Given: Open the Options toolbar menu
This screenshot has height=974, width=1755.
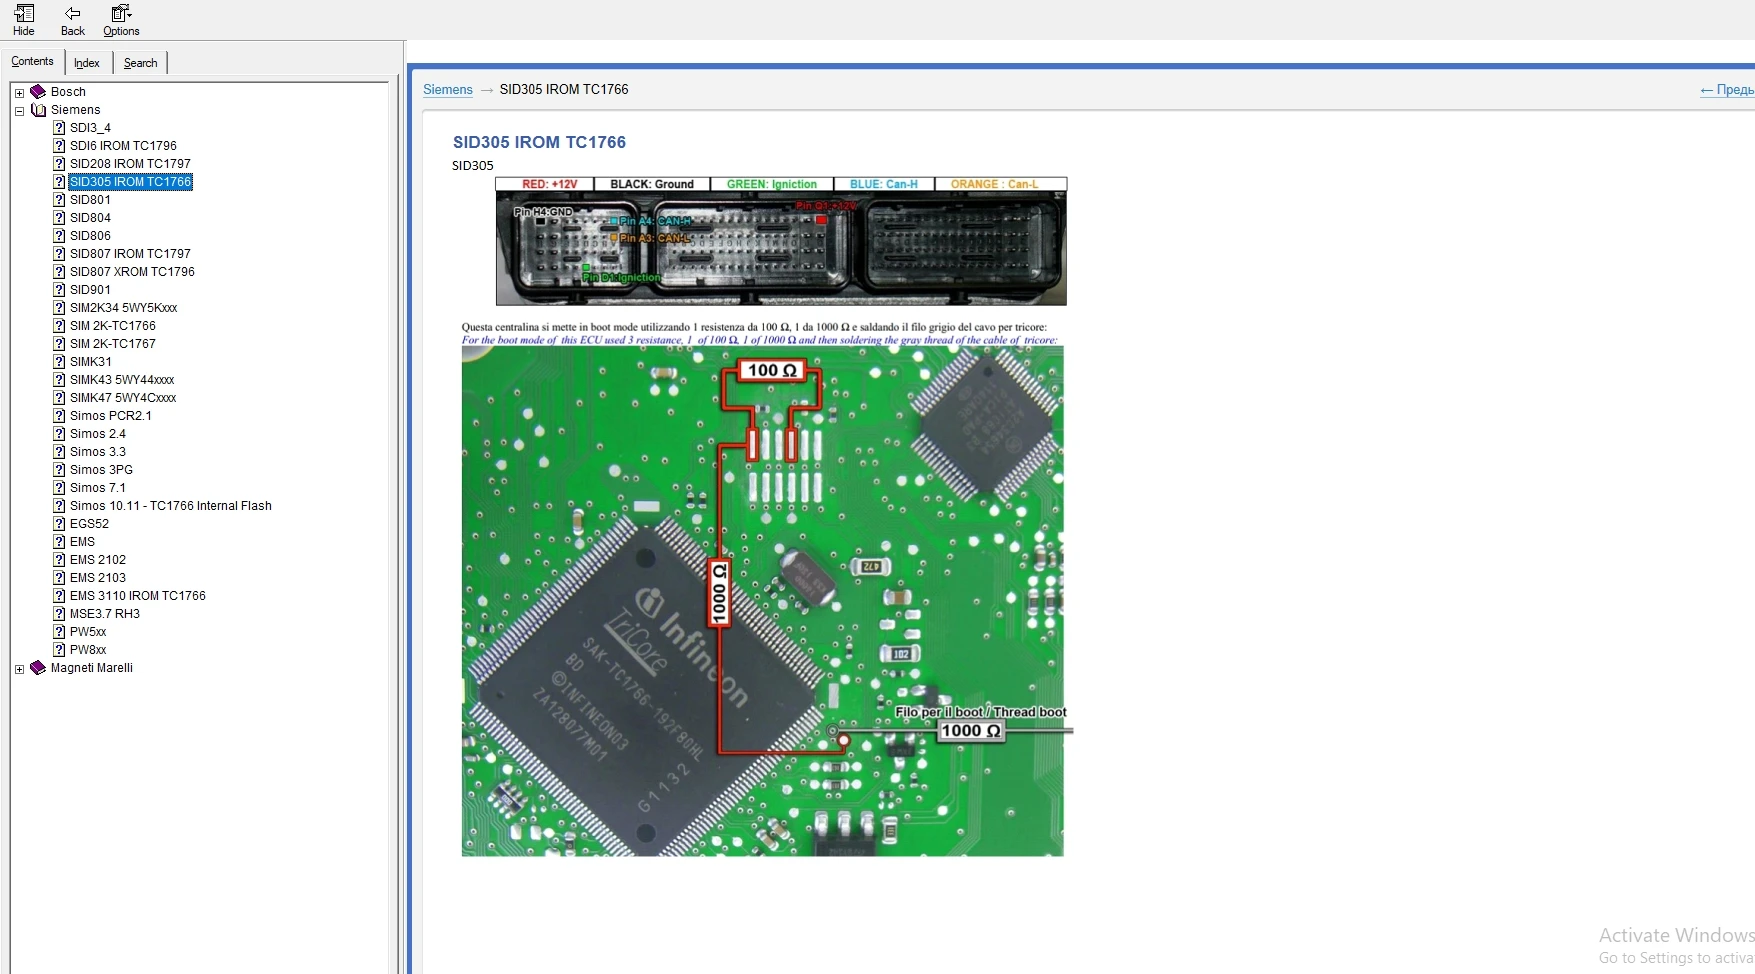Looking at the screenshot, I should [x=121, y=14].
